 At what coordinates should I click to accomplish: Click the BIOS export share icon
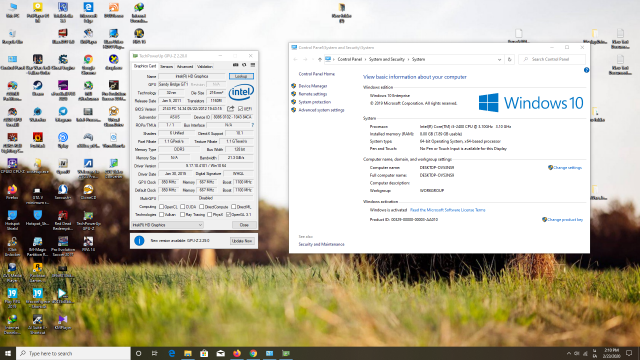231,109
